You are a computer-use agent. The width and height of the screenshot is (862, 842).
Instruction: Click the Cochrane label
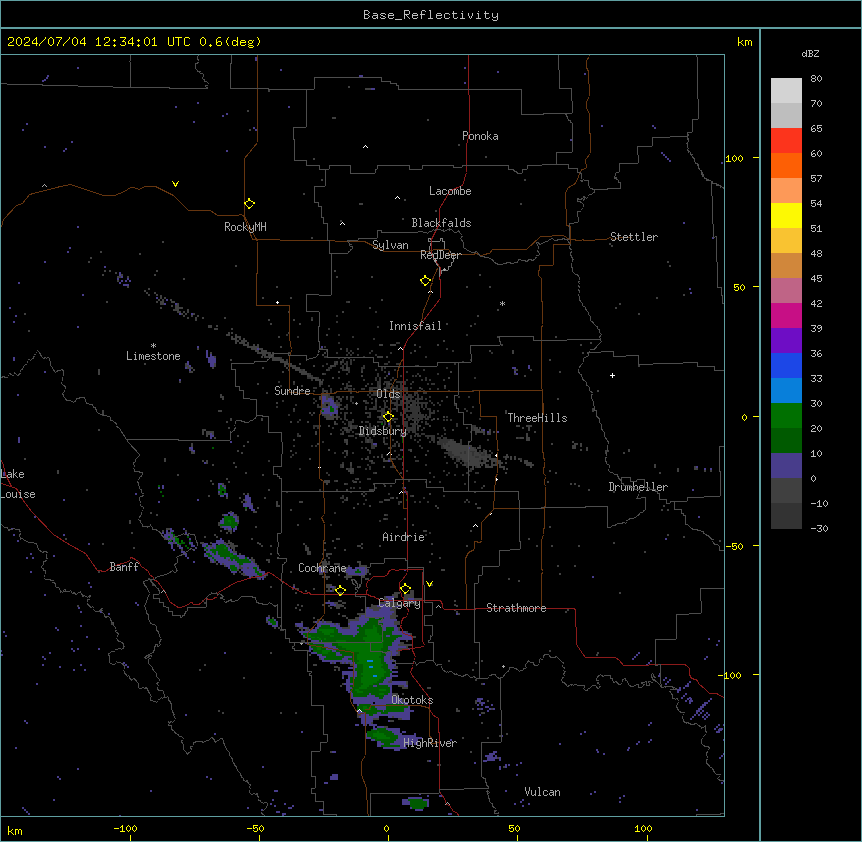click(x=322, y=568)
